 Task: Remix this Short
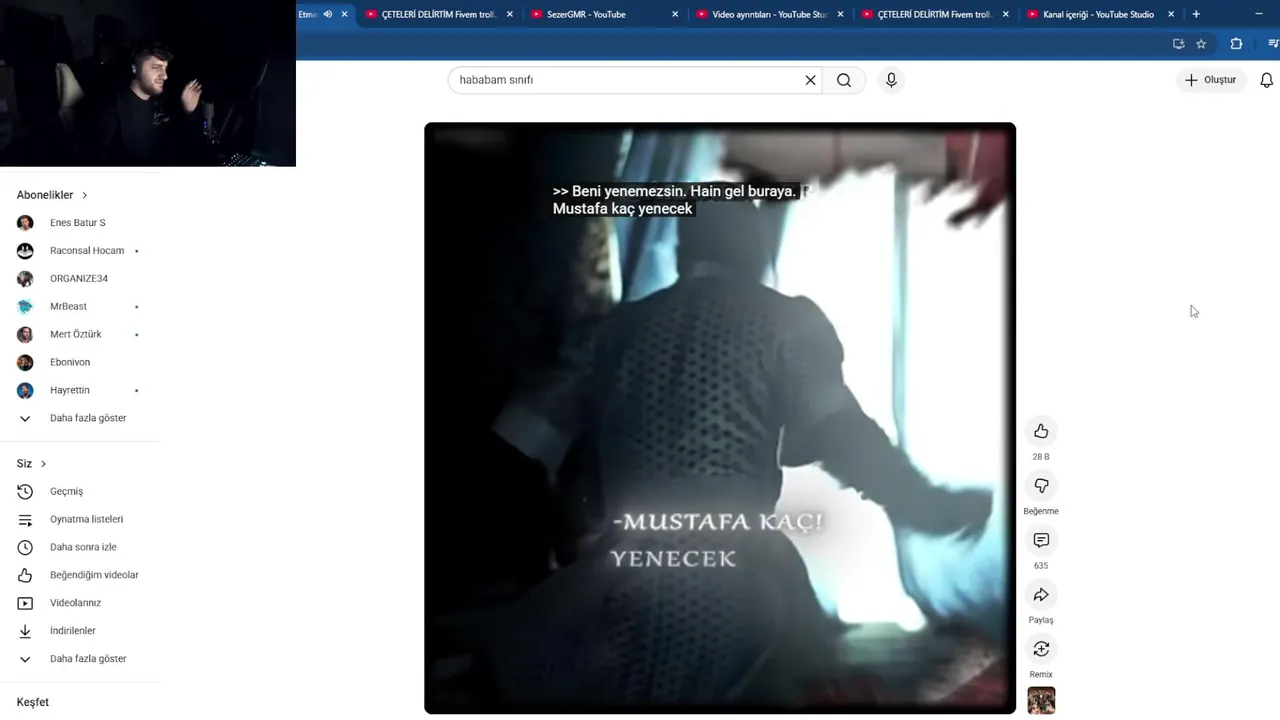(x=1041, y=649)
